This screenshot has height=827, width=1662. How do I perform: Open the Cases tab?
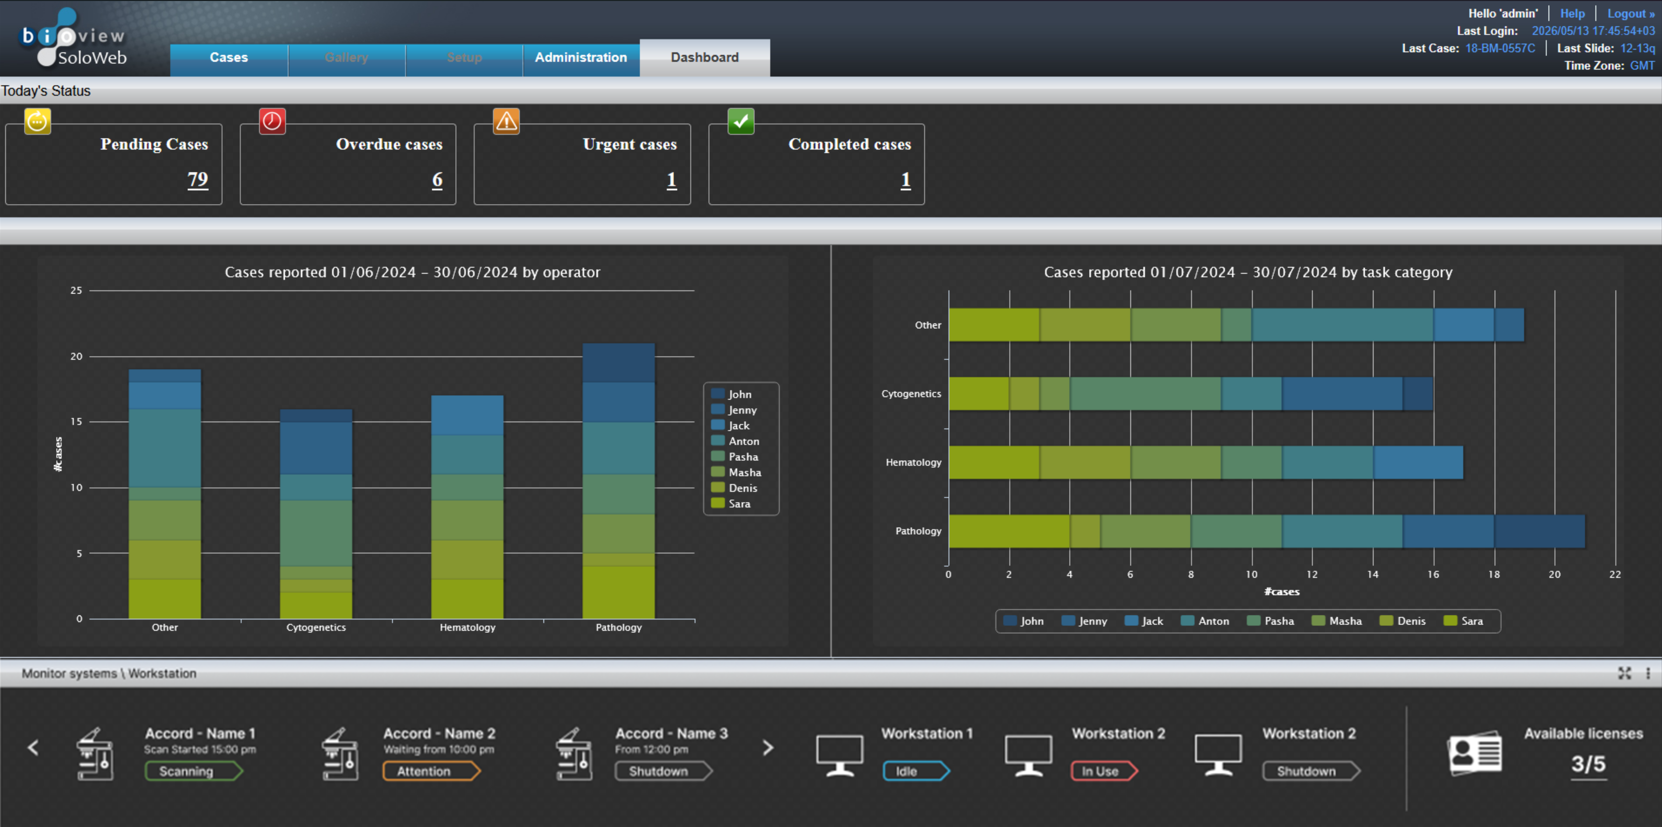(x=229, y=58)
